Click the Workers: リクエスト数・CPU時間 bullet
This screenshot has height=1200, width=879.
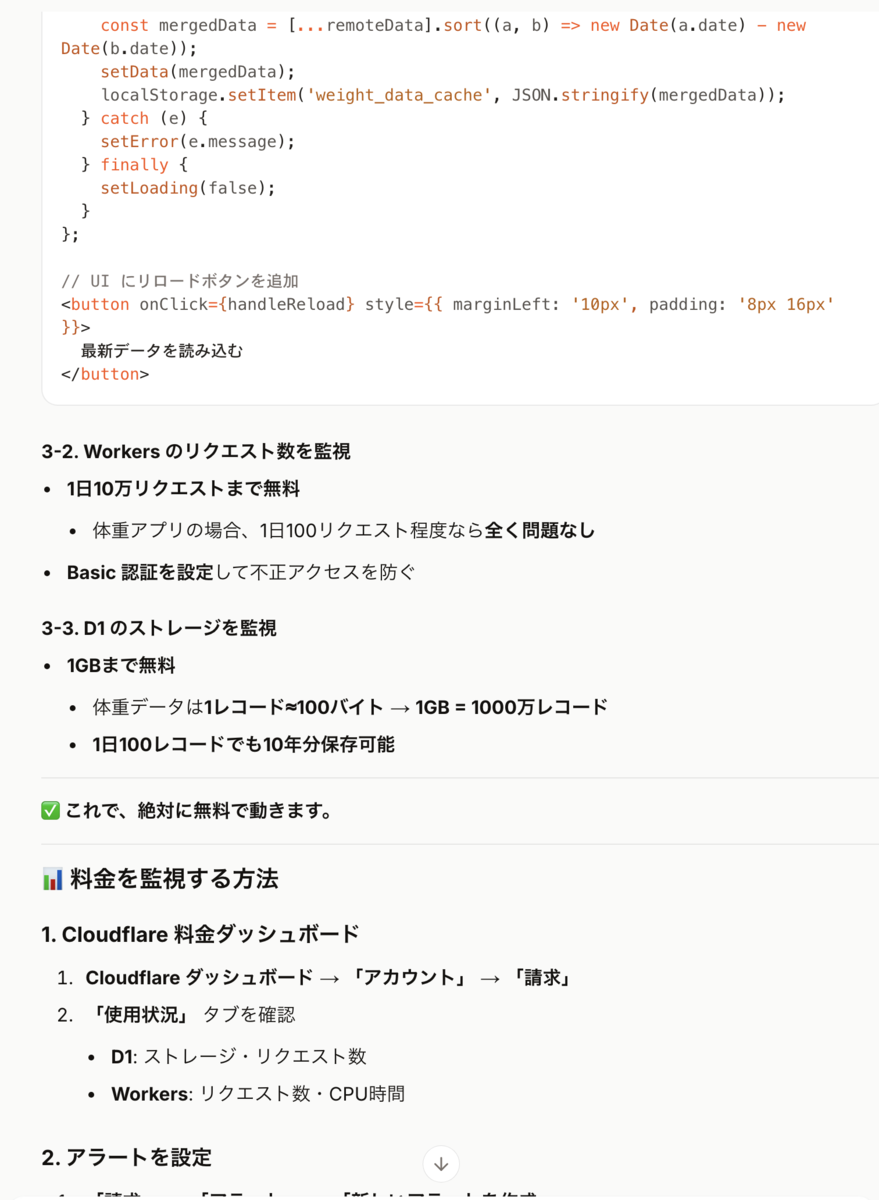pyautogui.click(x=258, y=1094)
